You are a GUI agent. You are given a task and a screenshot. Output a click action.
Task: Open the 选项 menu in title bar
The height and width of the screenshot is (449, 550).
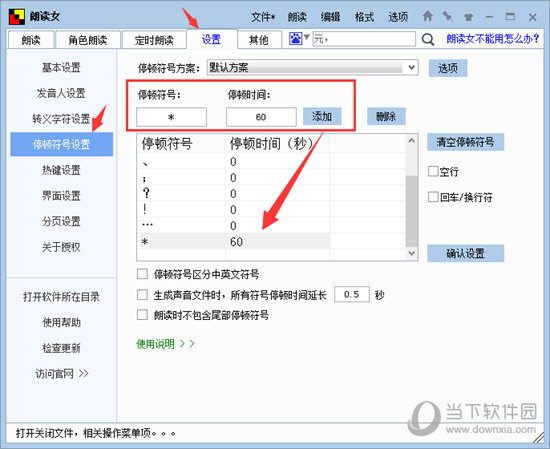398,17
